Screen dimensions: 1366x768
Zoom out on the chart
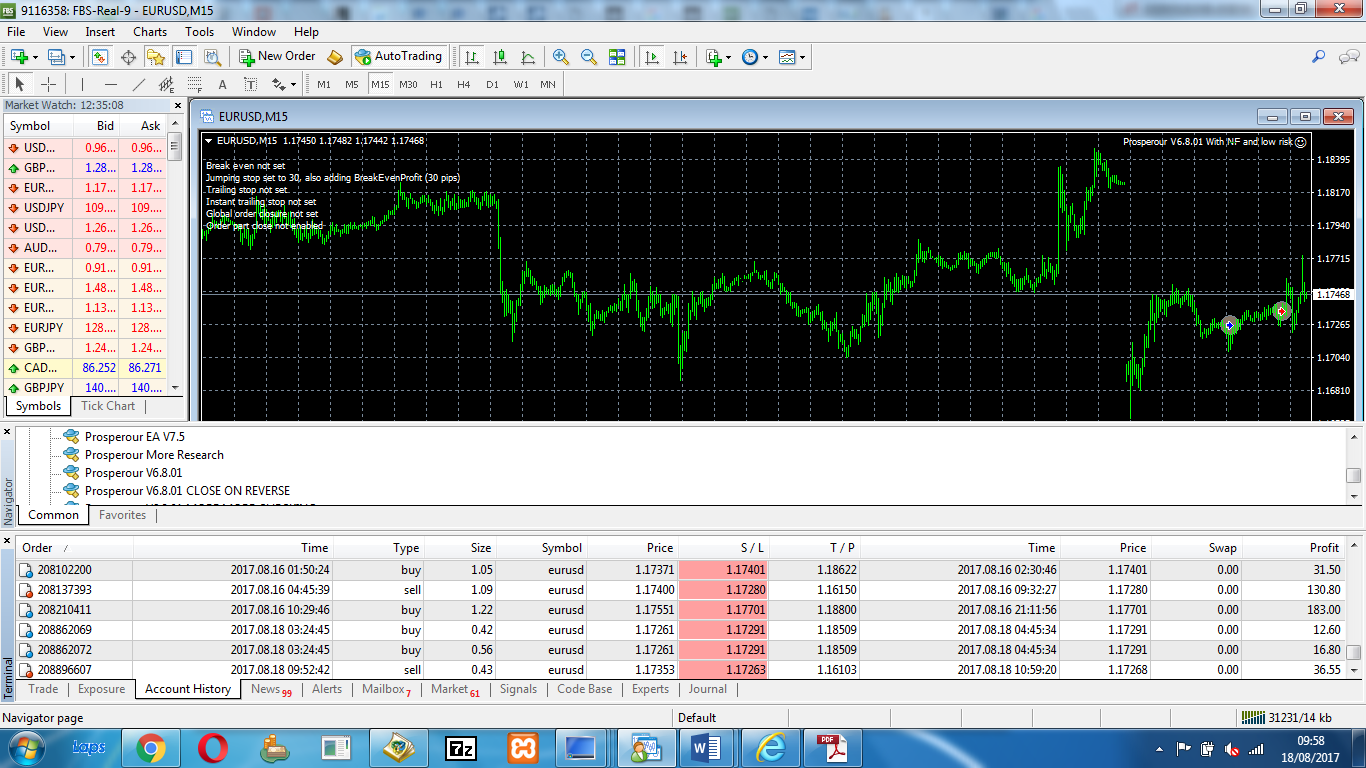pyautogui.click(x=589, y=57)
